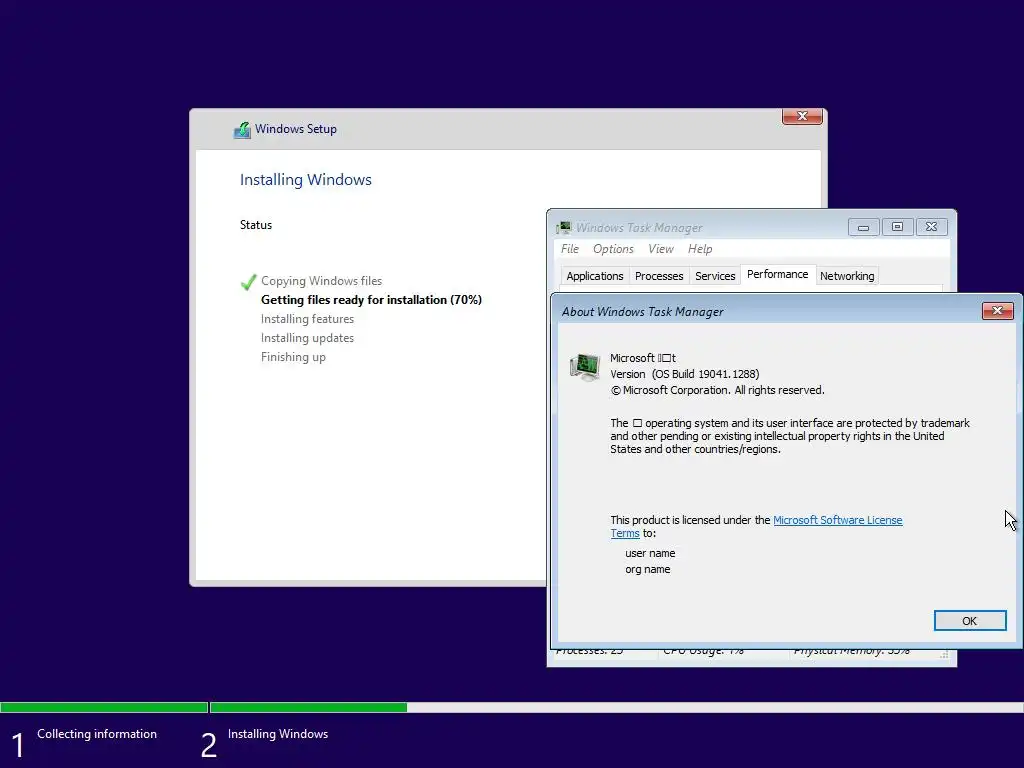Click OK in the About dialog

point(970,620)
